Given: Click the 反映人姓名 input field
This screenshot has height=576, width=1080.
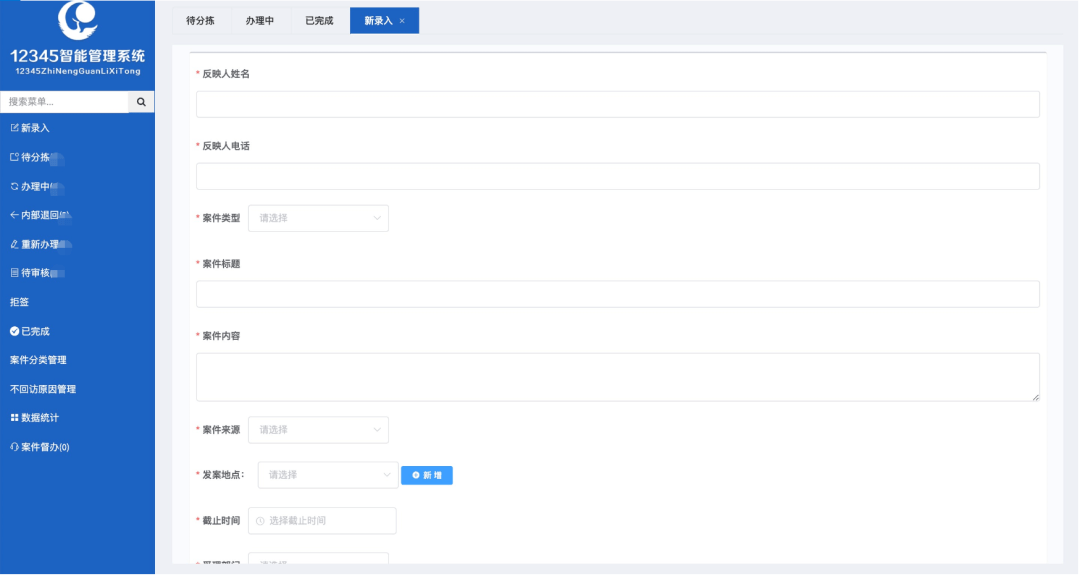Looking at the screenshot, I should point(617,104).
